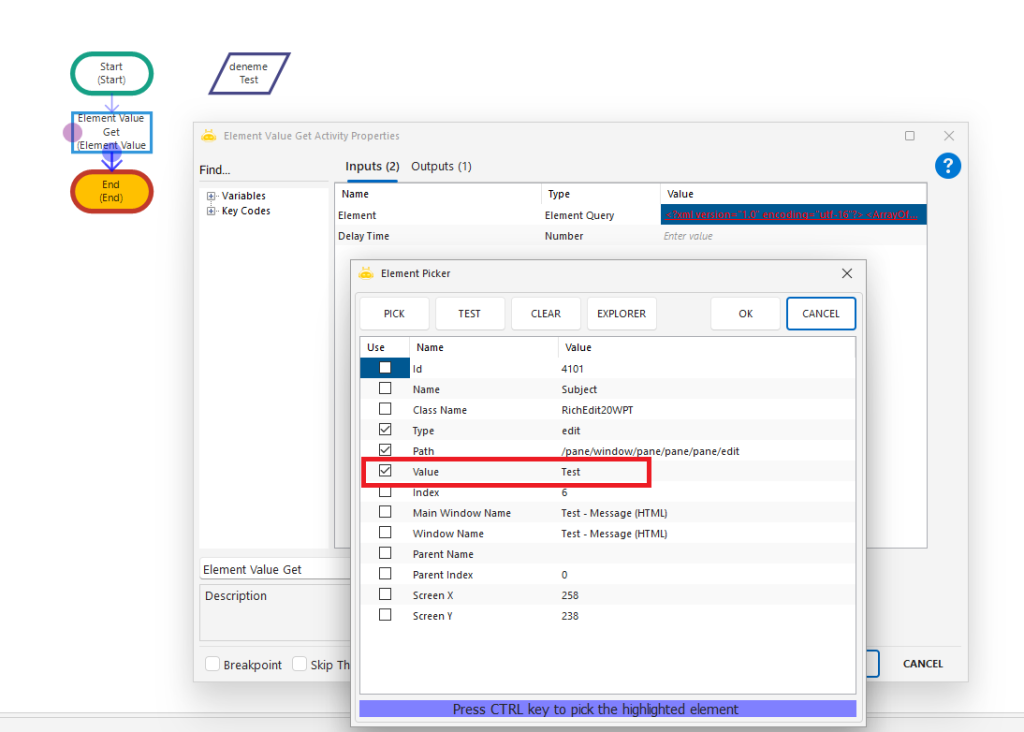Toggle the Breakpoint checkbox
Viewport: 1024px width, 732px height.
point(213,664)
